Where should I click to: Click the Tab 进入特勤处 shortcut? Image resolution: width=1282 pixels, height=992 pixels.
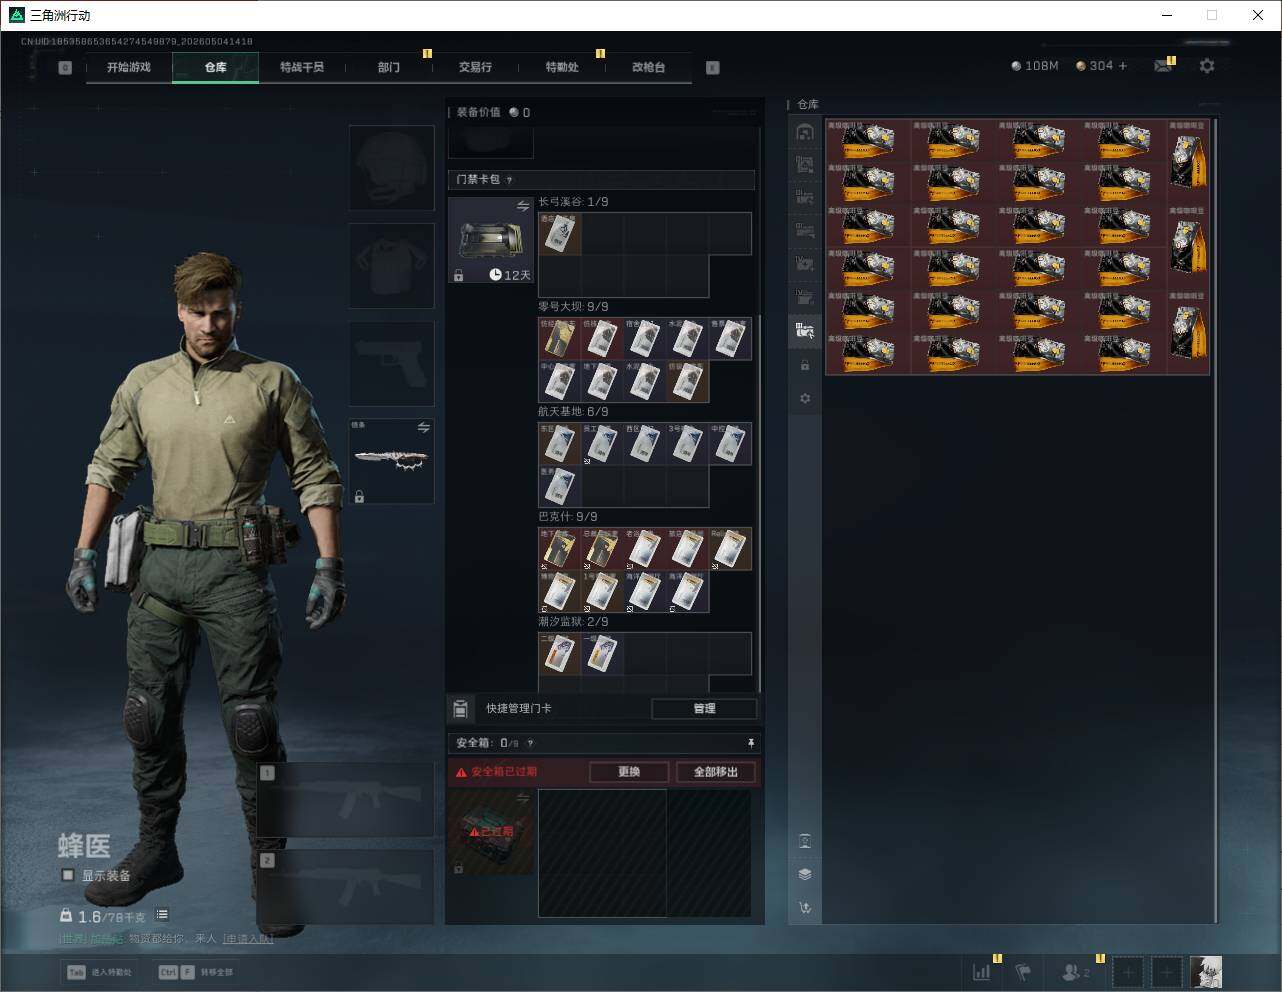tap(100, 972)
